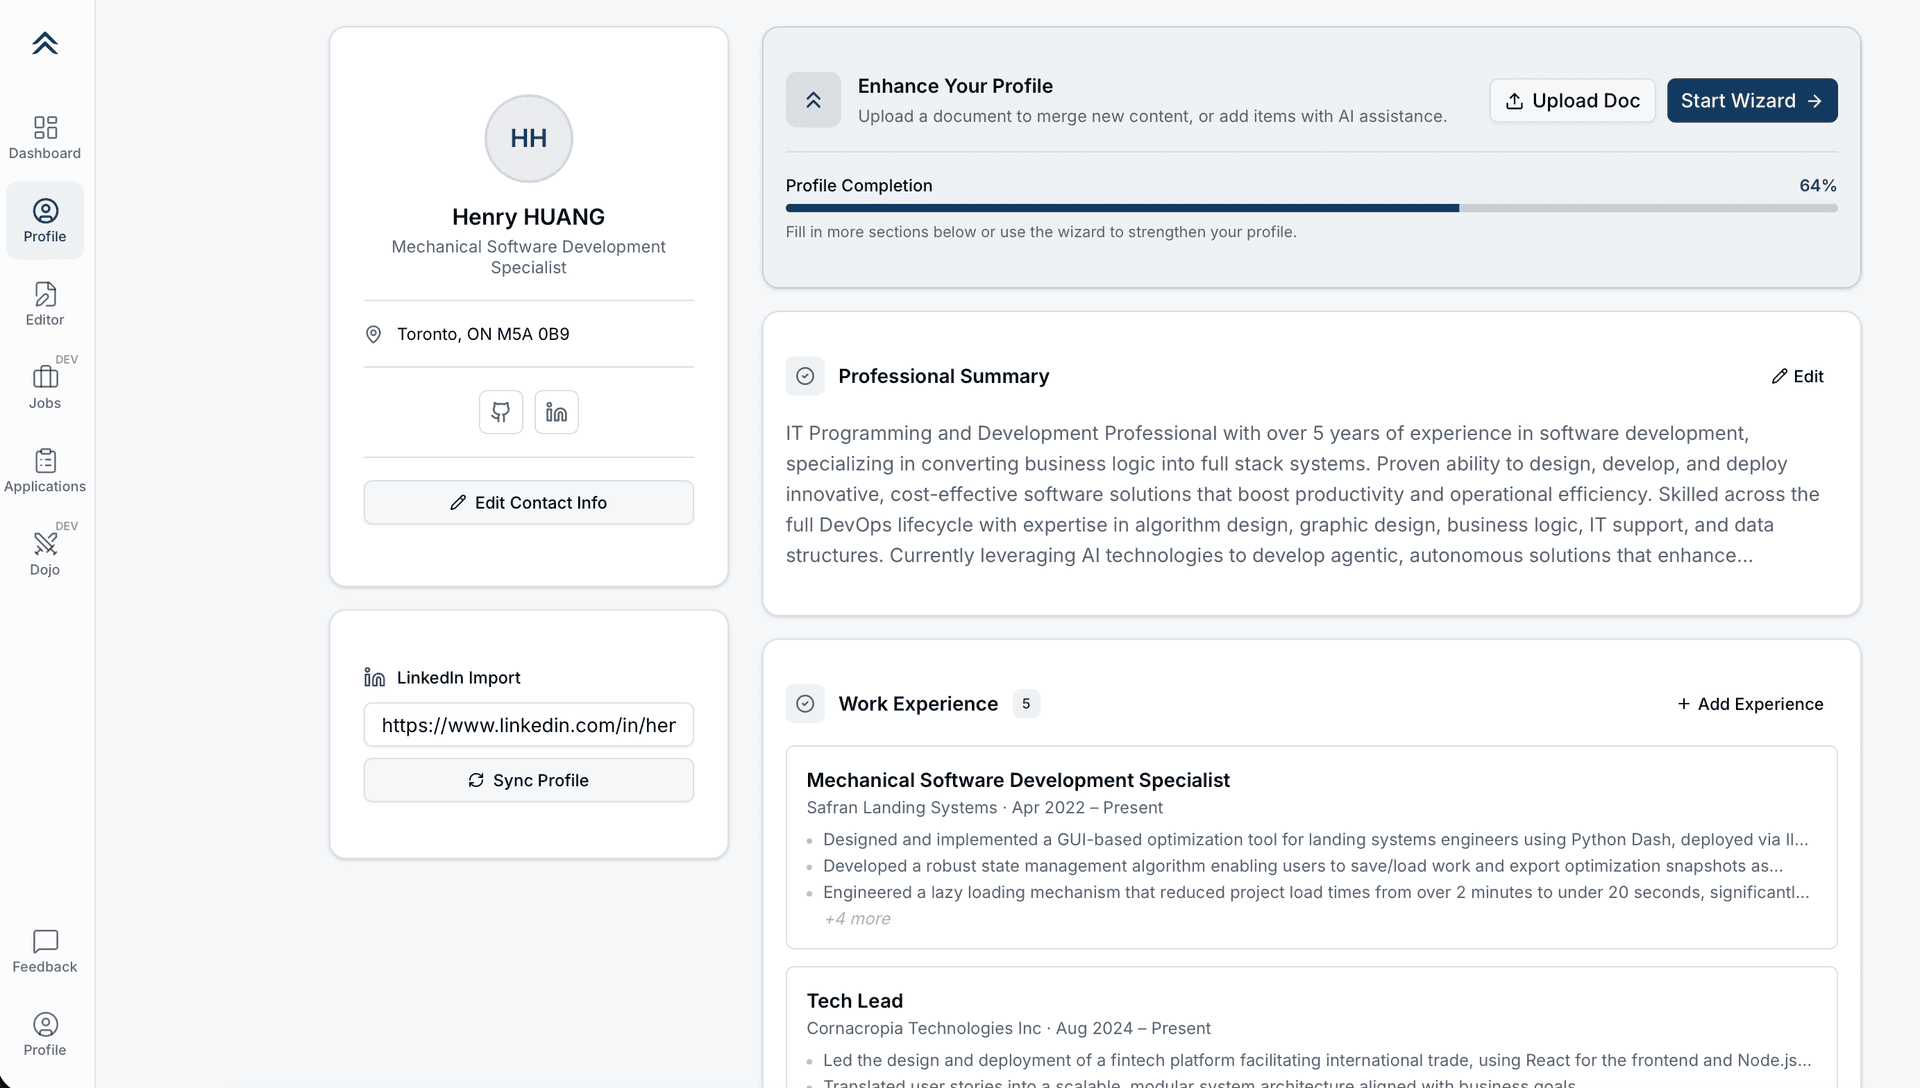Open the Dashboard from the sidebar
The image size is (1920, 1088).
pos(45,137)
